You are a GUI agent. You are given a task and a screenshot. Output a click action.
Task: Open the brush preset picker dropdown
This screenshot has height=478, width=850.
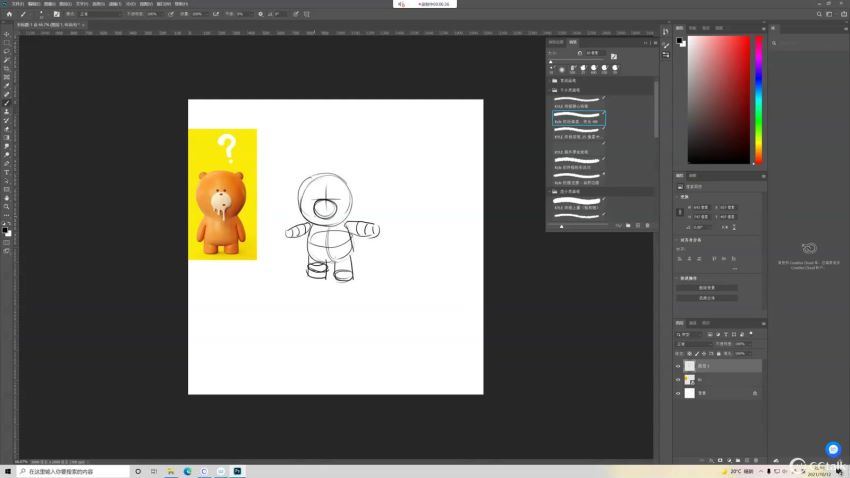click(41, 14)
